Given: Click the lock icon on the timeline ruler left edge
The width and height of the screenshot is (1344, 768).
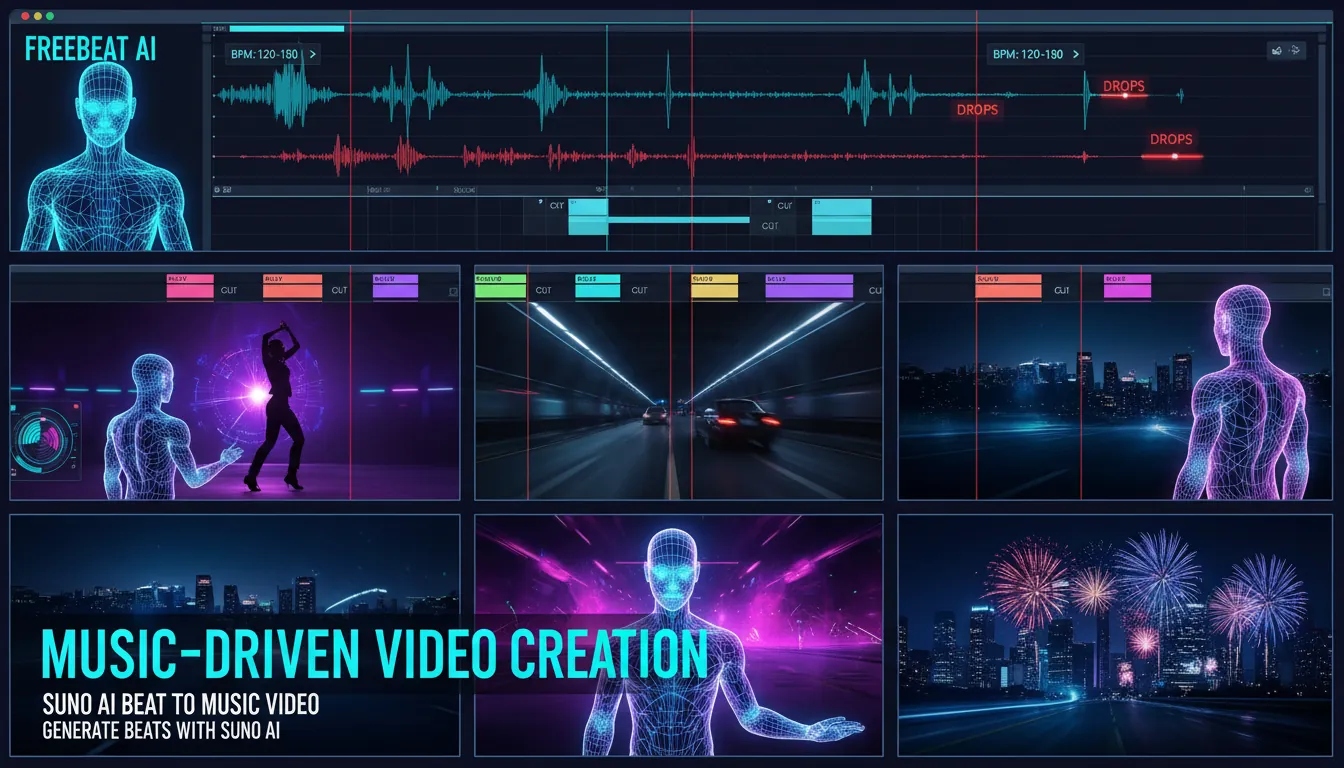Looking at the screenshot, I should click(217, 188).
